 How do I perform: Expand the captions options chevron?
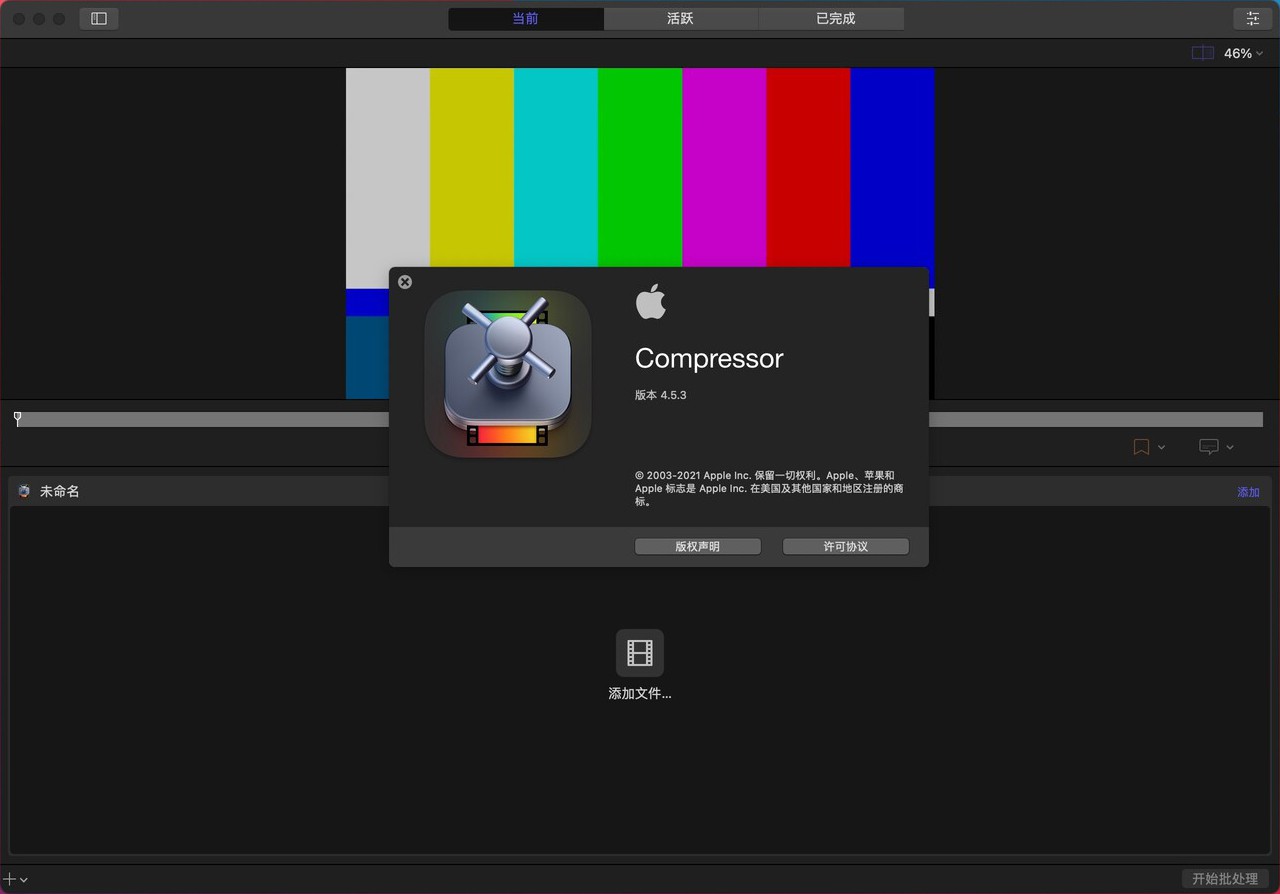tap(1230, 448)
